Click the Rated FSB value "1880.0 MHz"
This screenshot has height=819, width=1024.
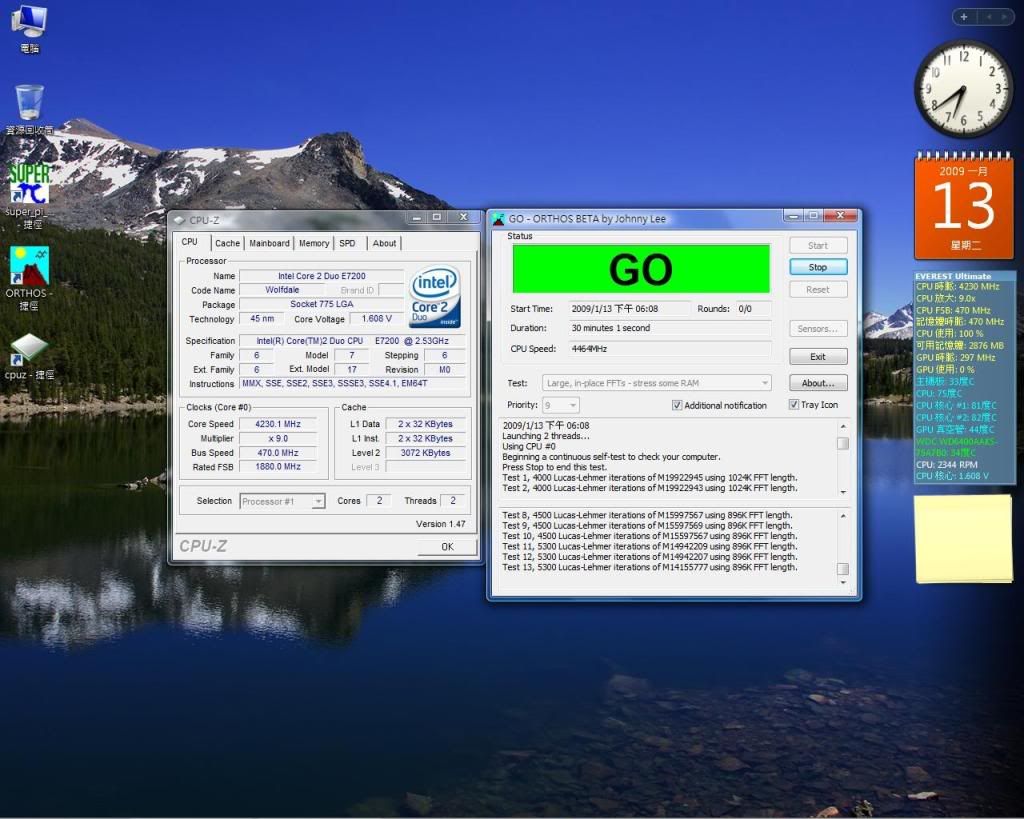(278, 467)
